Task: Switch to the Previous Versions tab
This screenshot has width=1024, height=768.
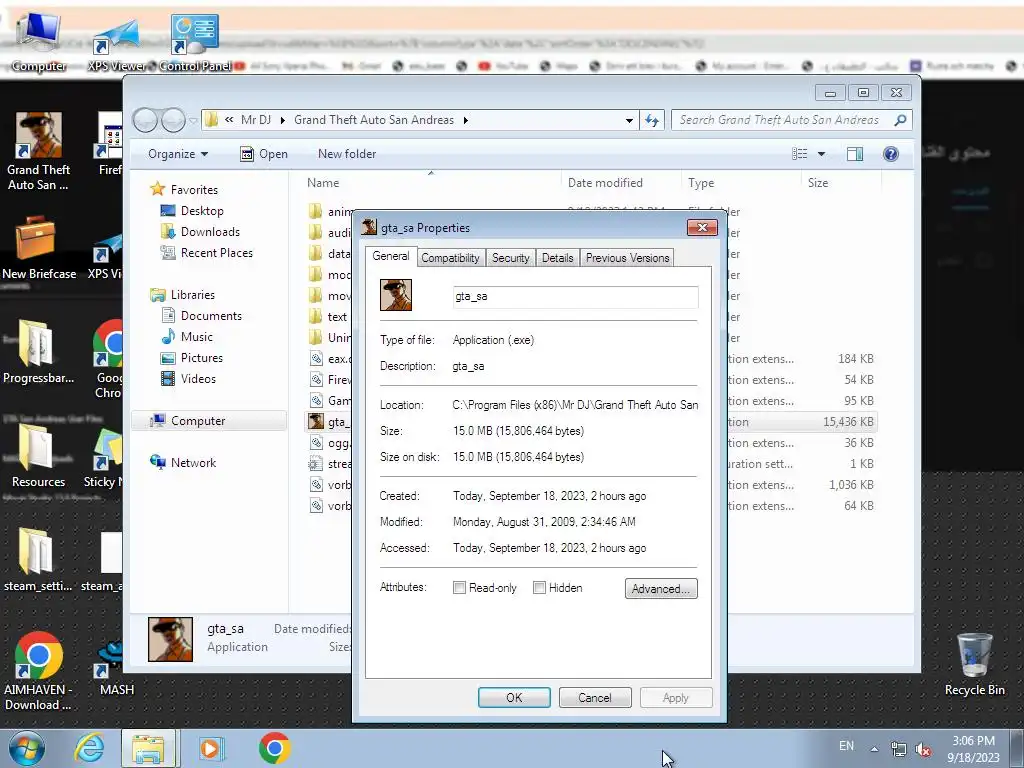Action: [x=628, y=258]
